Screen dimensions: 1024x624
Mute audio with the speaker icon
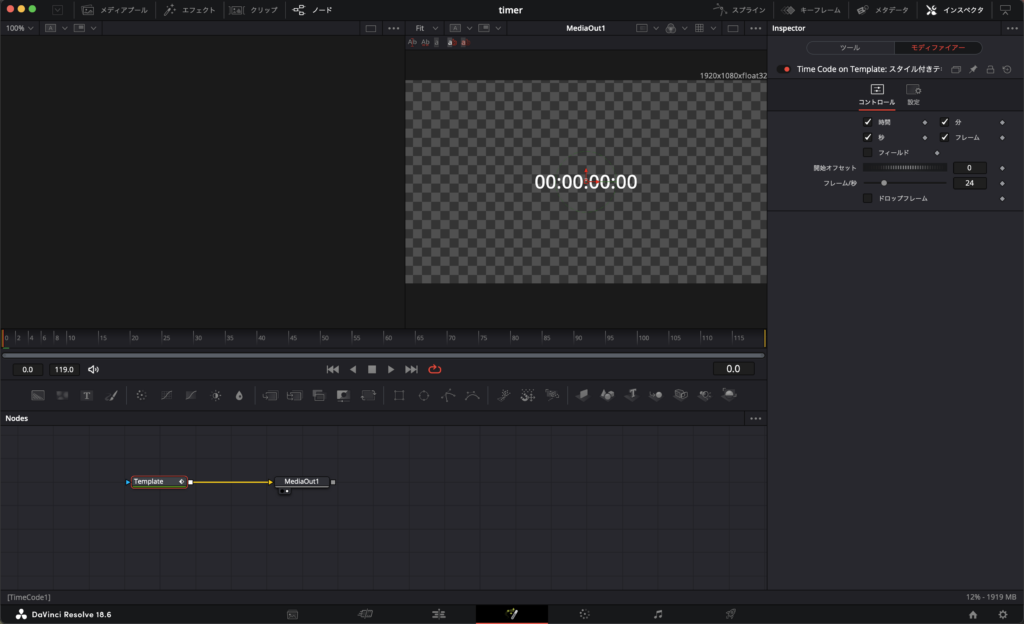point(94,369)
